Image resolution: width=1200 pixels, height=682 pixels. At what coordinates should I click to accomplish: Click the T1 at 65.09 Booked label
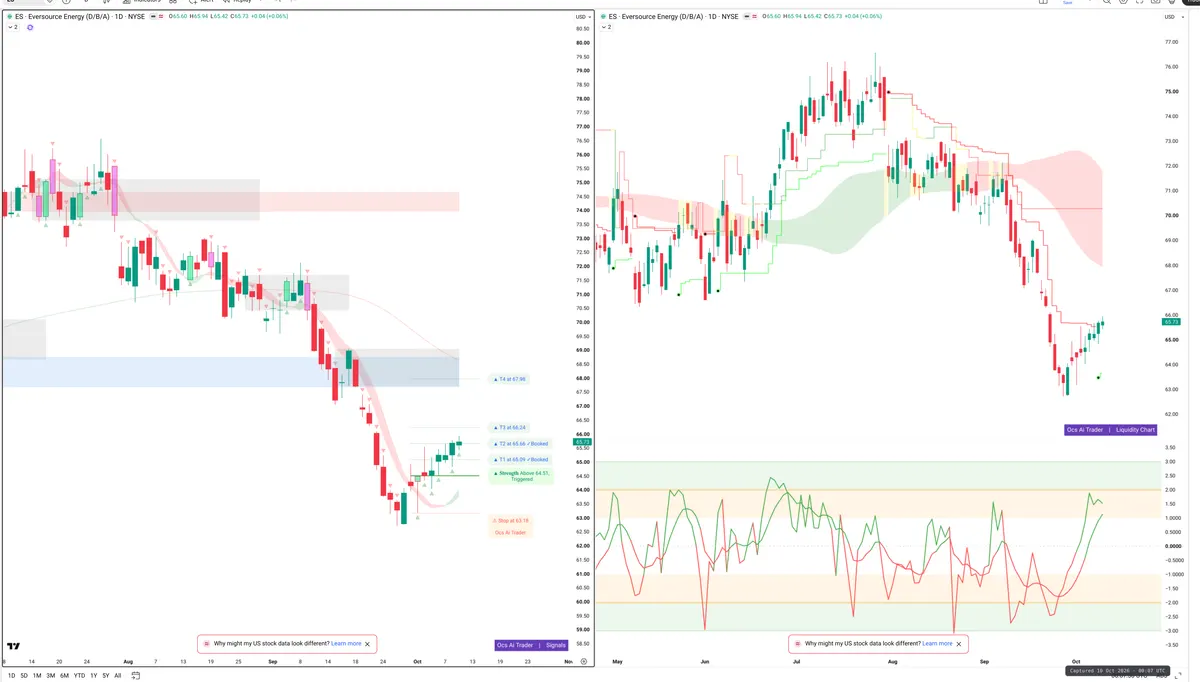point(520,459)
